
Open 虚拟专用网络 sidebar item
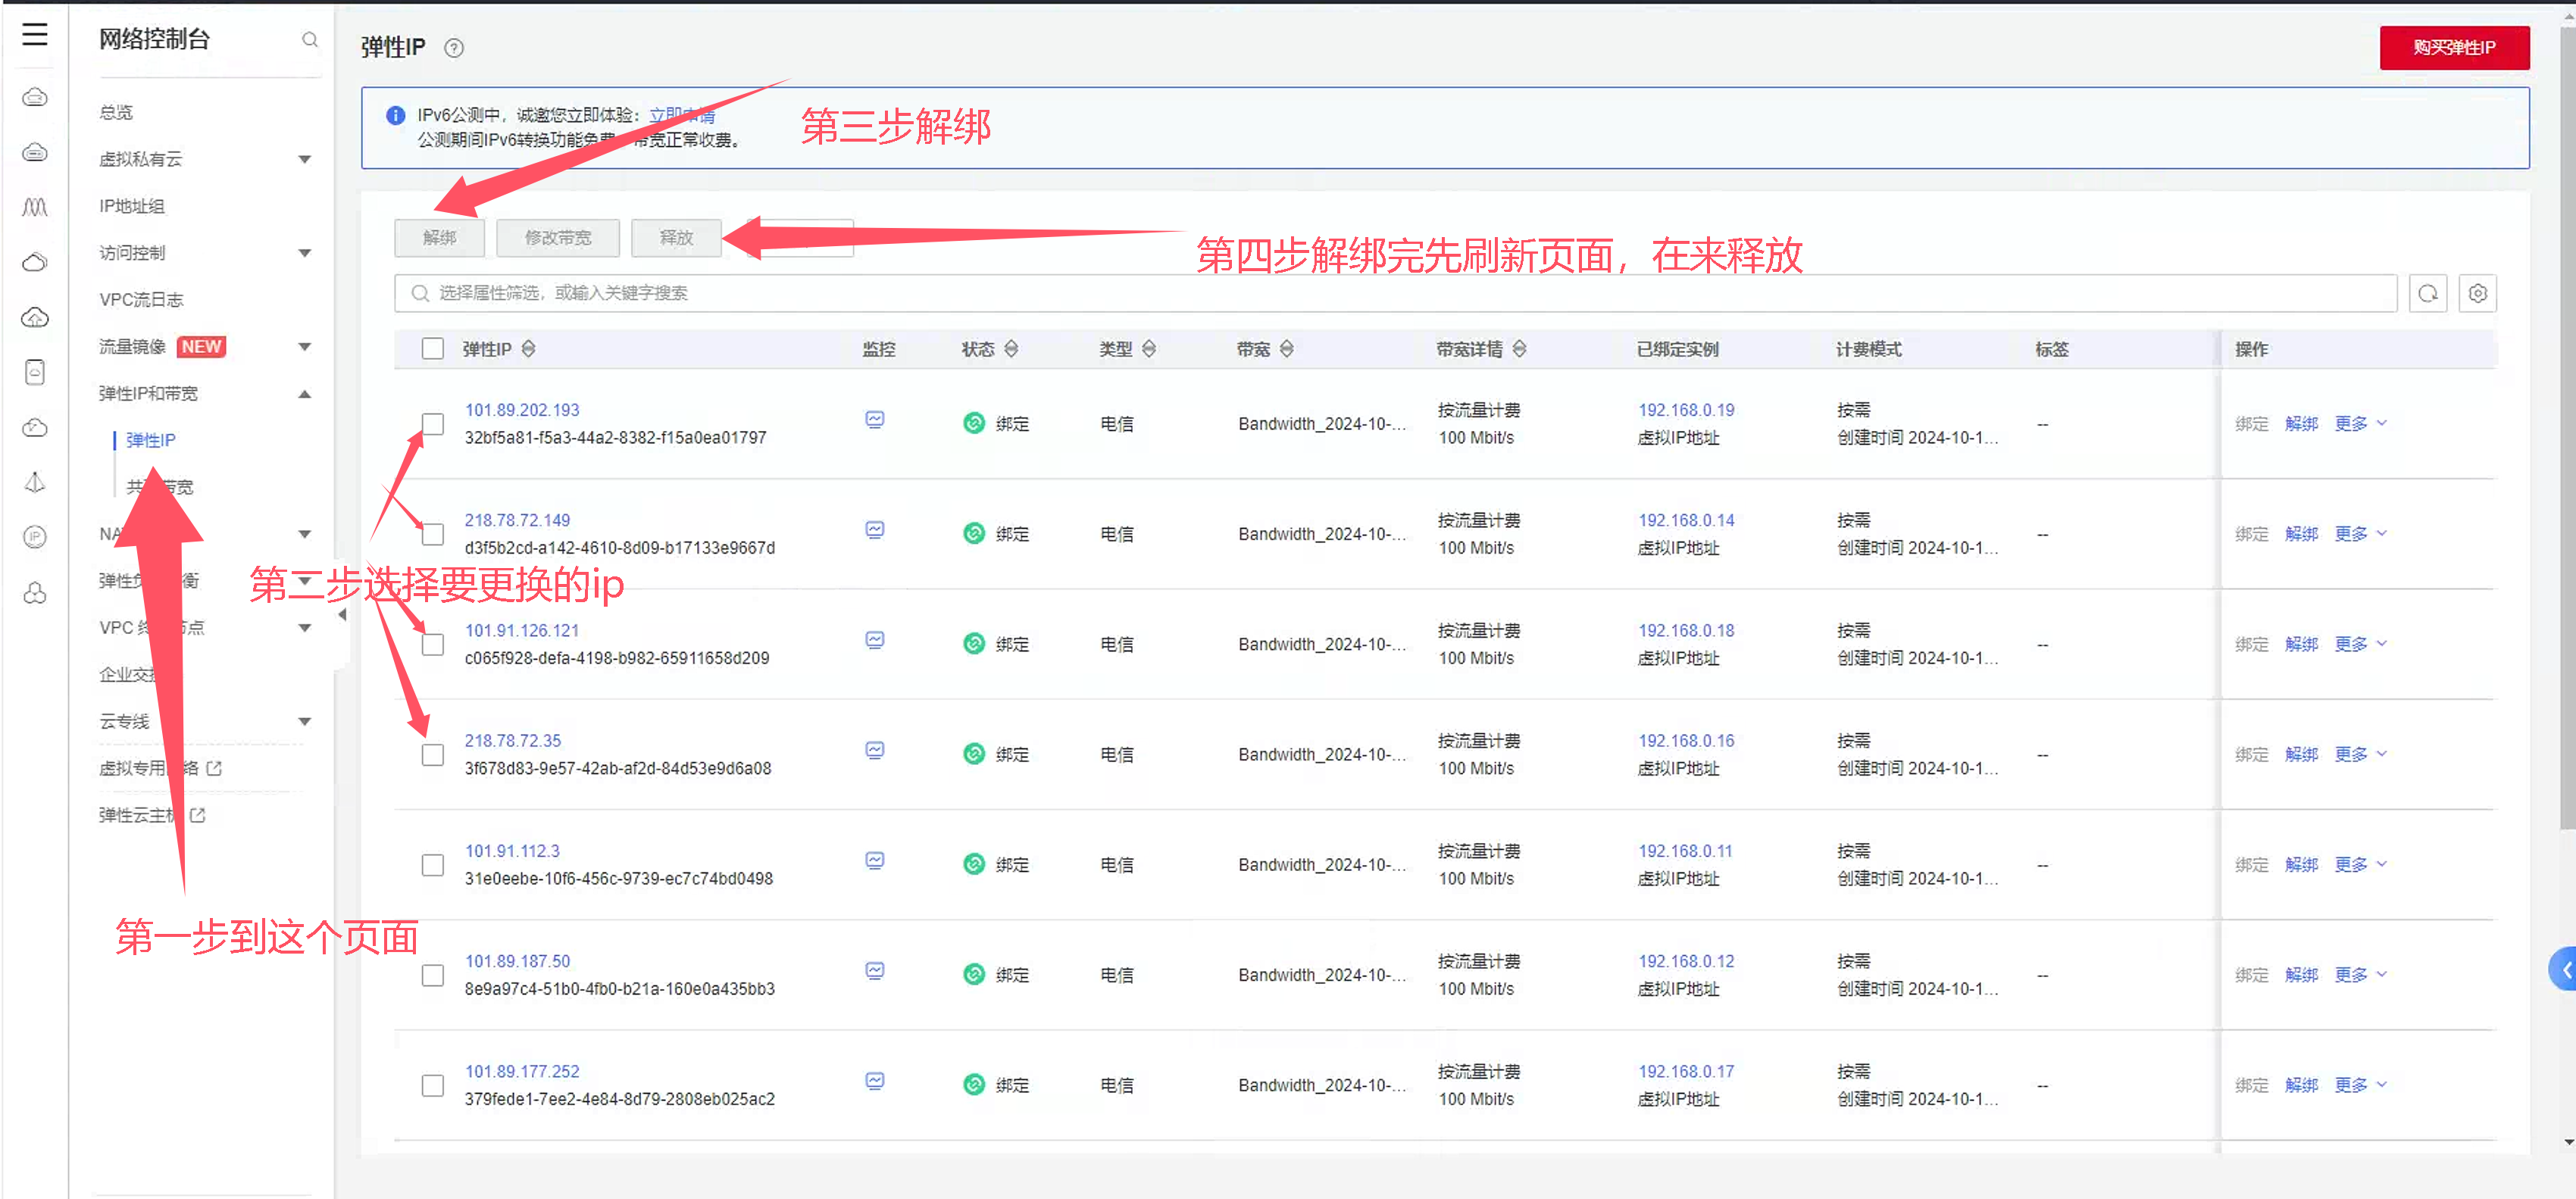148,769
